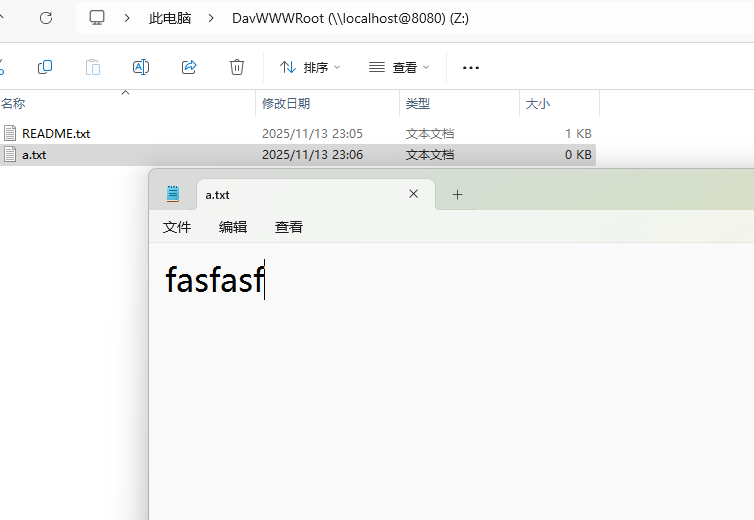Open the 查看 menu in Notepad
This screenshot has height=520, width=754.
tap(289, 227)
